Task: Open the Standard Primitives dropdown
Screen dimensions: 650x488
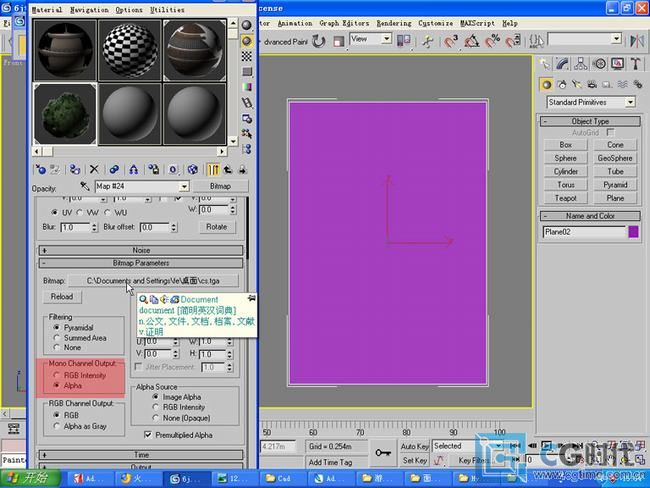Action: click(x=630, y=102)
